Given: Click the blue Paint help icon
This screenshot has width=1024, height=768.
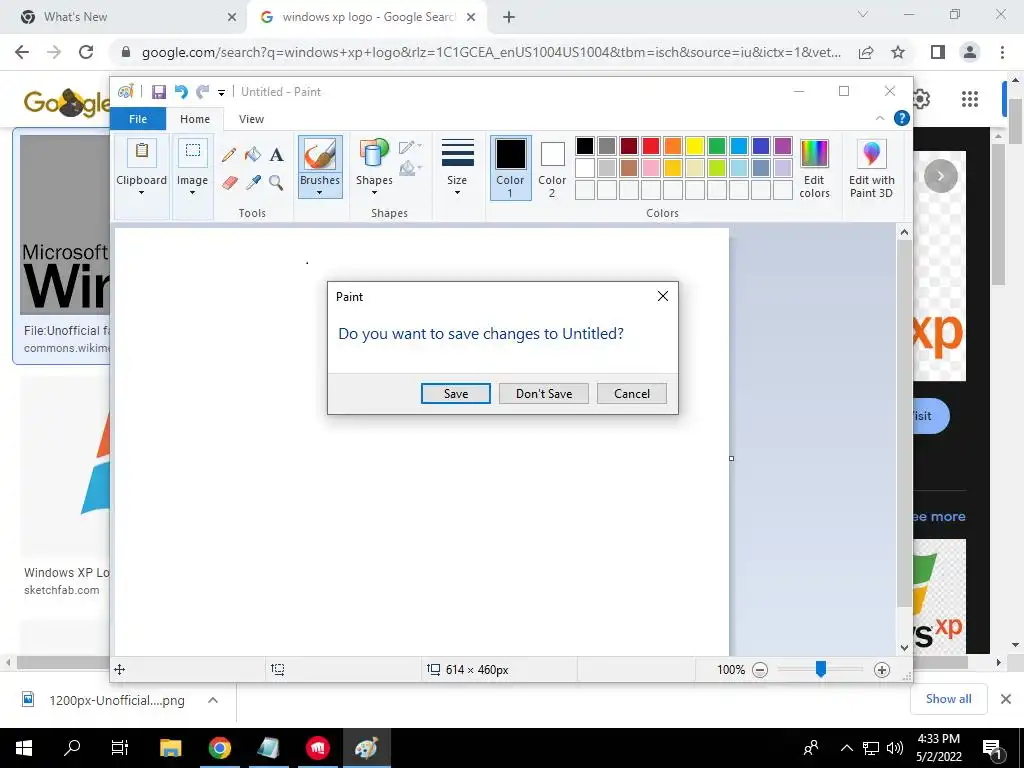Looking at the screenshot, I should (901, 118).
